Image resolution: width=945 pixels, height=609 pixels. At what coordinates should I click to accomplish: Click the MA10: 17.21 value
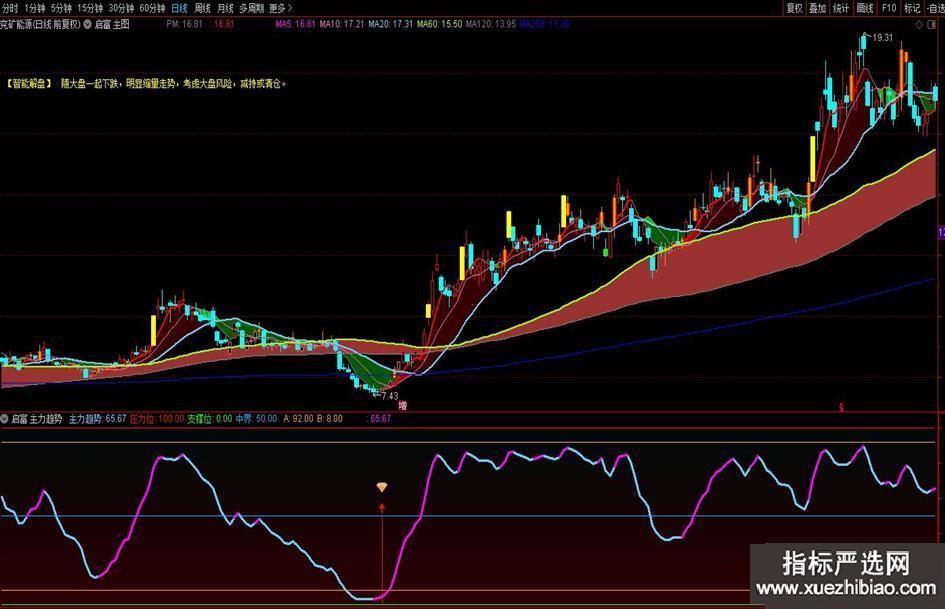click(342, 24)
